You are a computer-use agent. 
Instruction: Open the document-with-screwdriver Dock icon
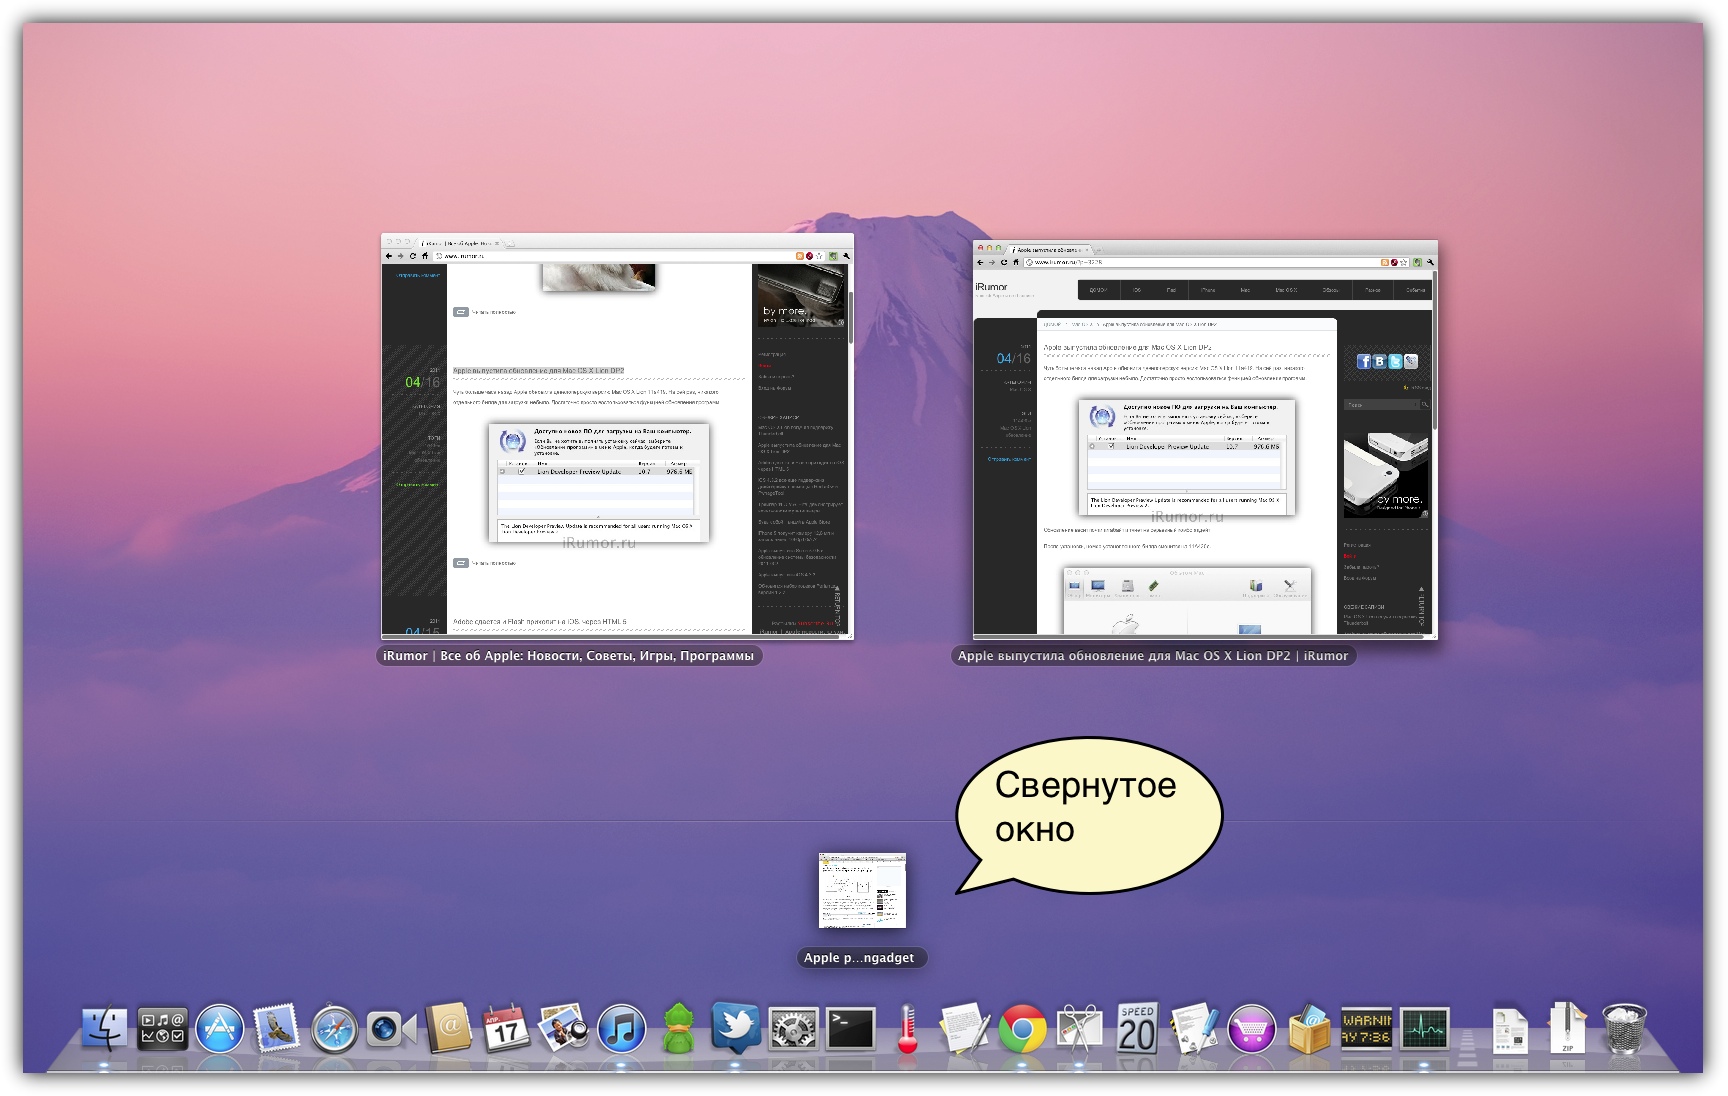click(1194, 1029)
